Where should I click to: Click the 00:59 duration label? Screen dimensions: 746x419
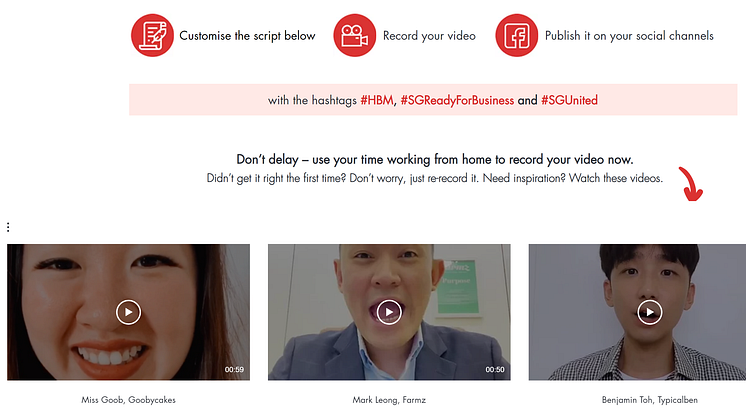coord(234,370)
